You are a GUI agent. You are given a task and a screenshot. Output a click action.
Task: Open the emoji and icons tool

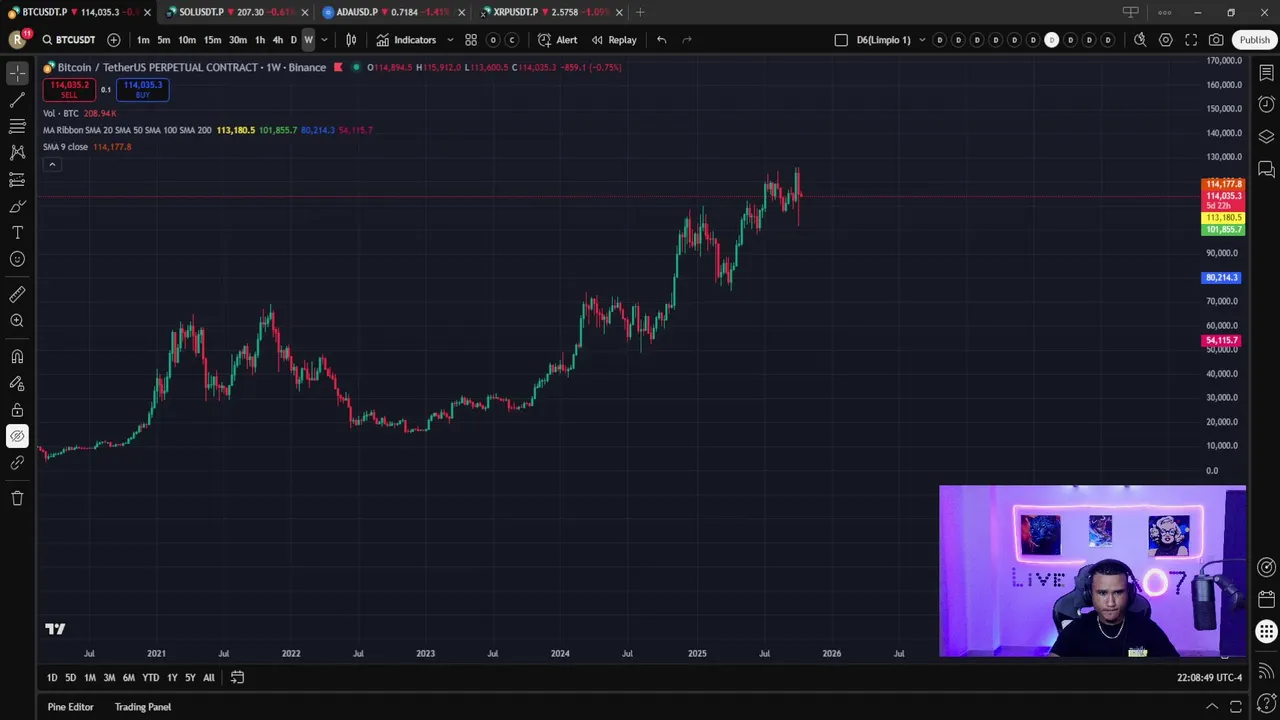coord(17,259)
